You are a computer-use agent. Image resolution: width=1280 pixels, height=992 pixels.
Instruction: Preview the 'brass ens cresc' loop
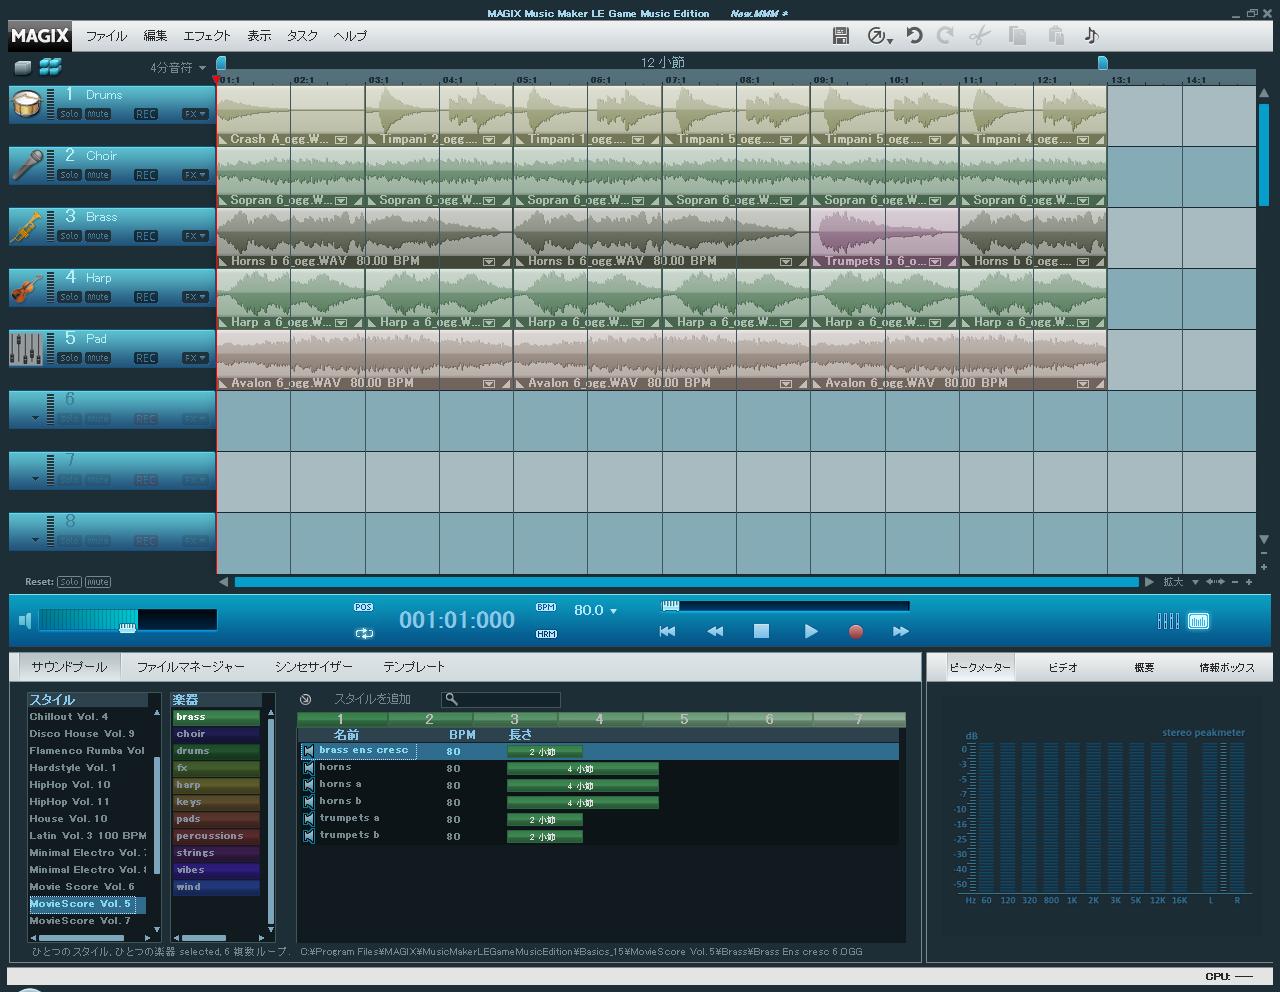tap(308, 751)
